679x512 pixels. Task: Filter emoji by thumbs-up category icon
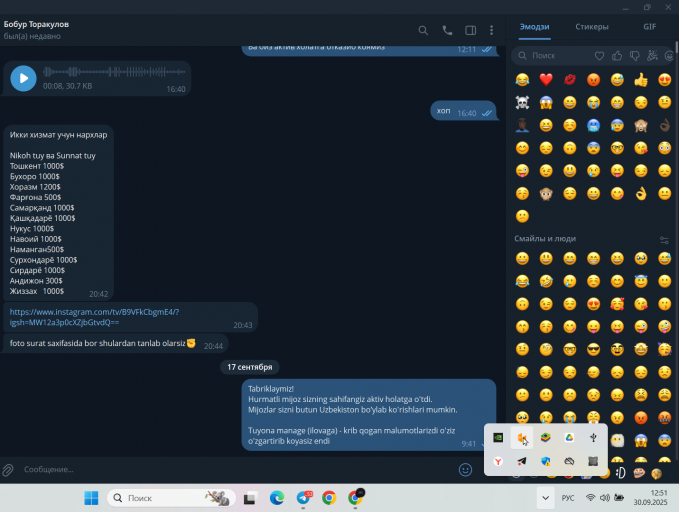pos(617,55)
